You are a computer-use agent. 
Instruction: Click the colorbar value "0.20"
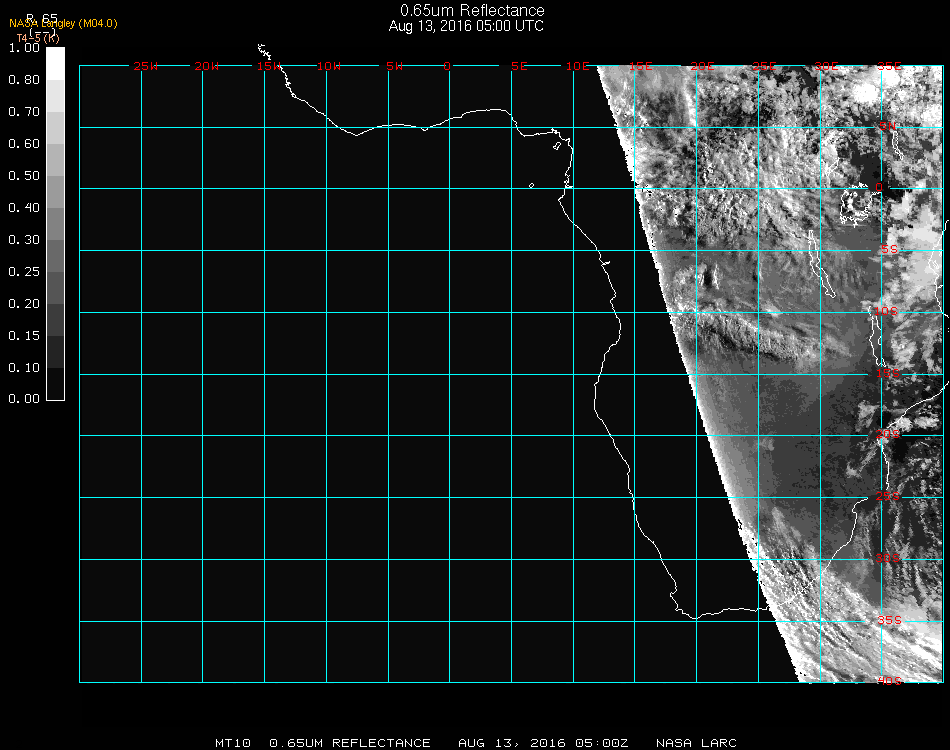click(x=24, y=304)
